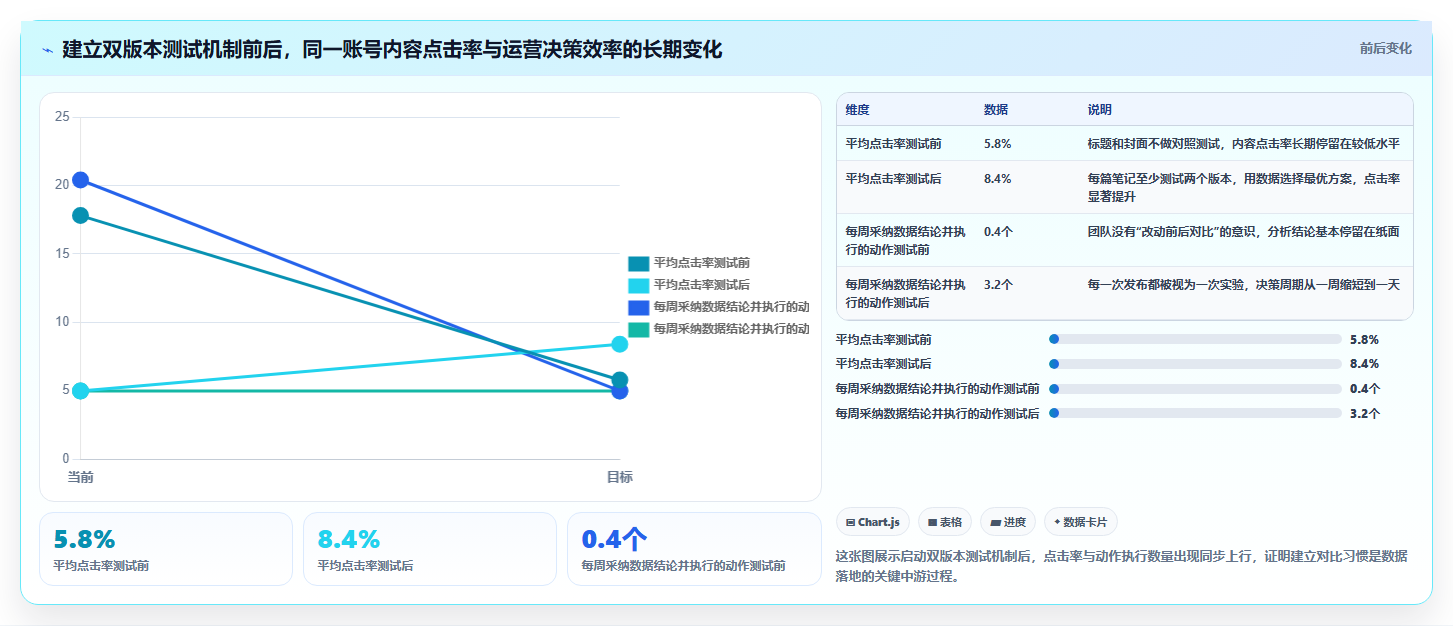The width and height of the screenshot is (1453, 626).
Task: Click cyan data point at 5 for 当前
Action: coord(80,391)
